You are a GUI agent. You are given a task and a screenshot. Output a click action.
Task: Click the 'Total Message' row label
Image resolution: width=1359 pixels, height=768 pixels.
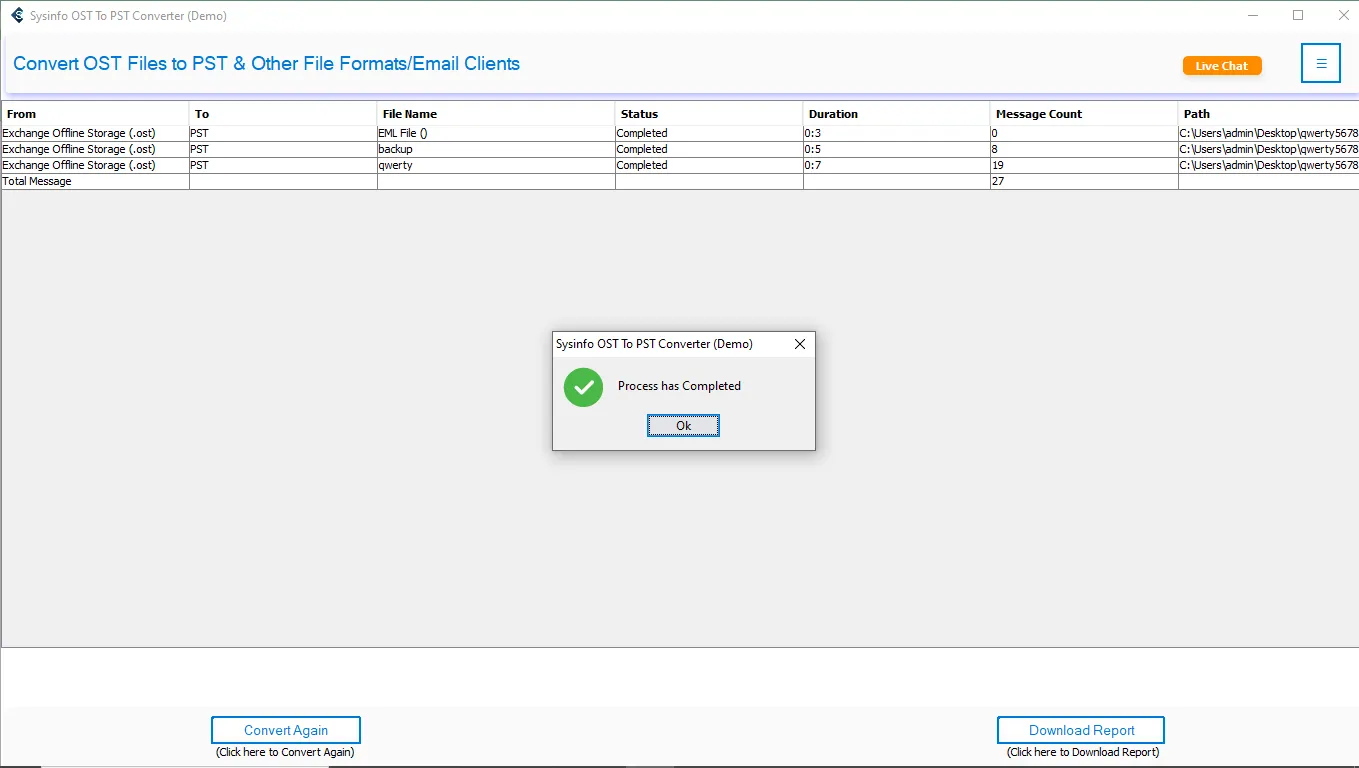click(37, 182)
